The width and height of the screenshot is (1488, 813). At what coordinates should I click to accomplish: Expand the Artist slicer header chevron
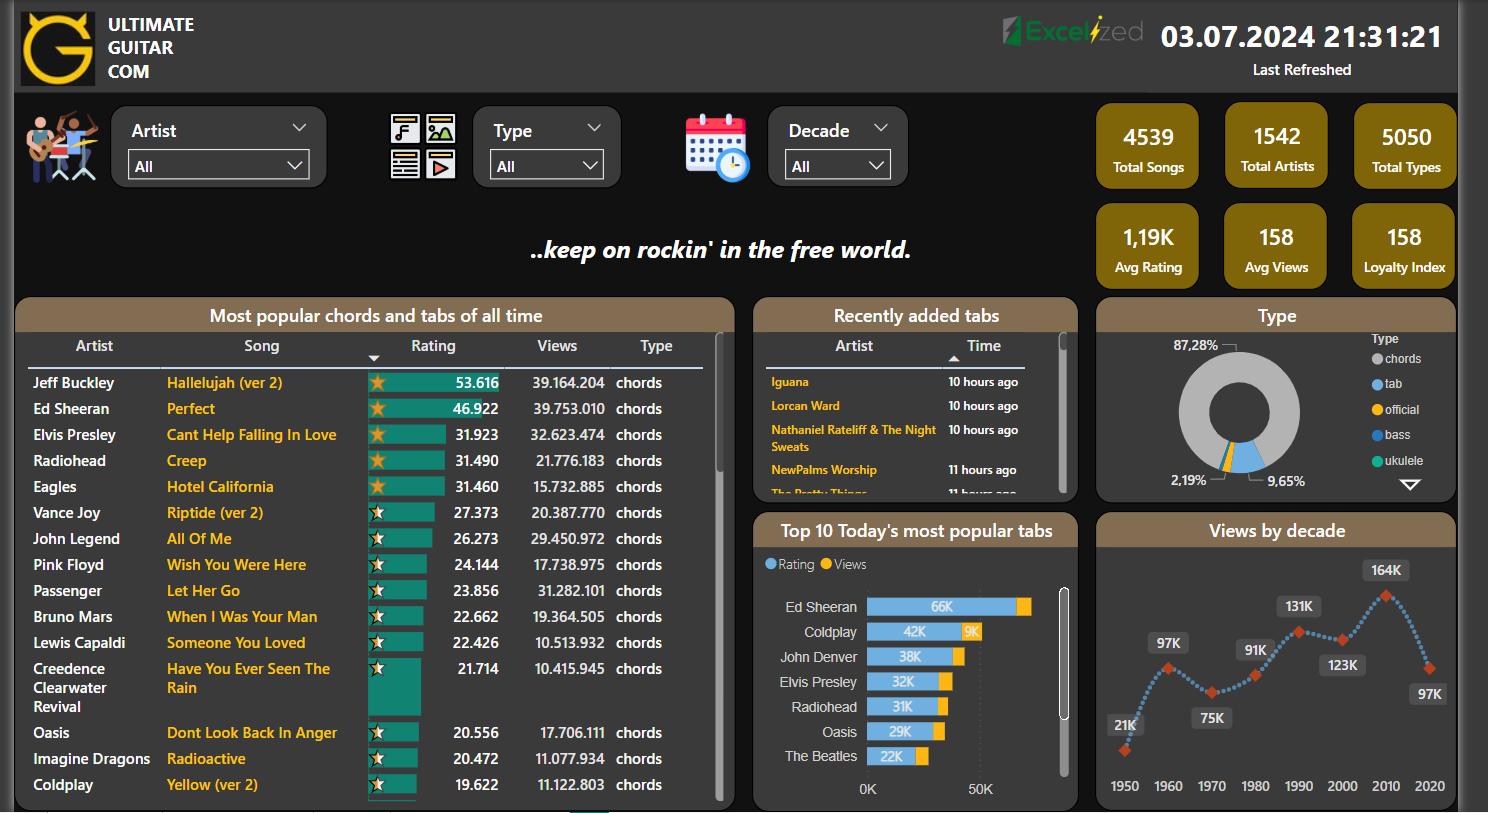pos(299,128)
